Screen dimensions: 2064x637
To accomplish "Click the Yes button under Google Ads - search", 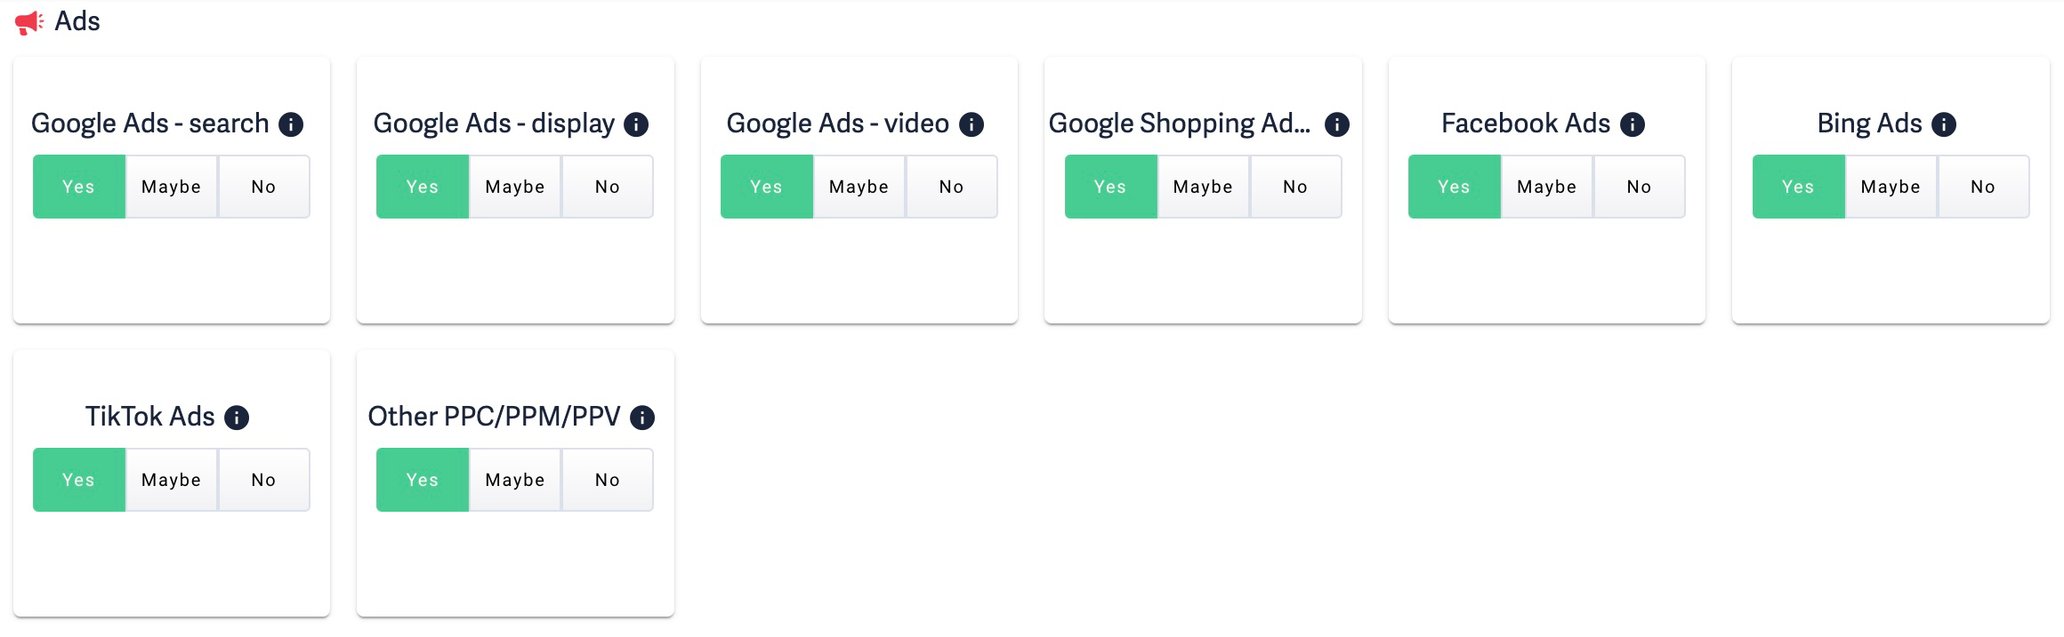I will pos(78,186).
